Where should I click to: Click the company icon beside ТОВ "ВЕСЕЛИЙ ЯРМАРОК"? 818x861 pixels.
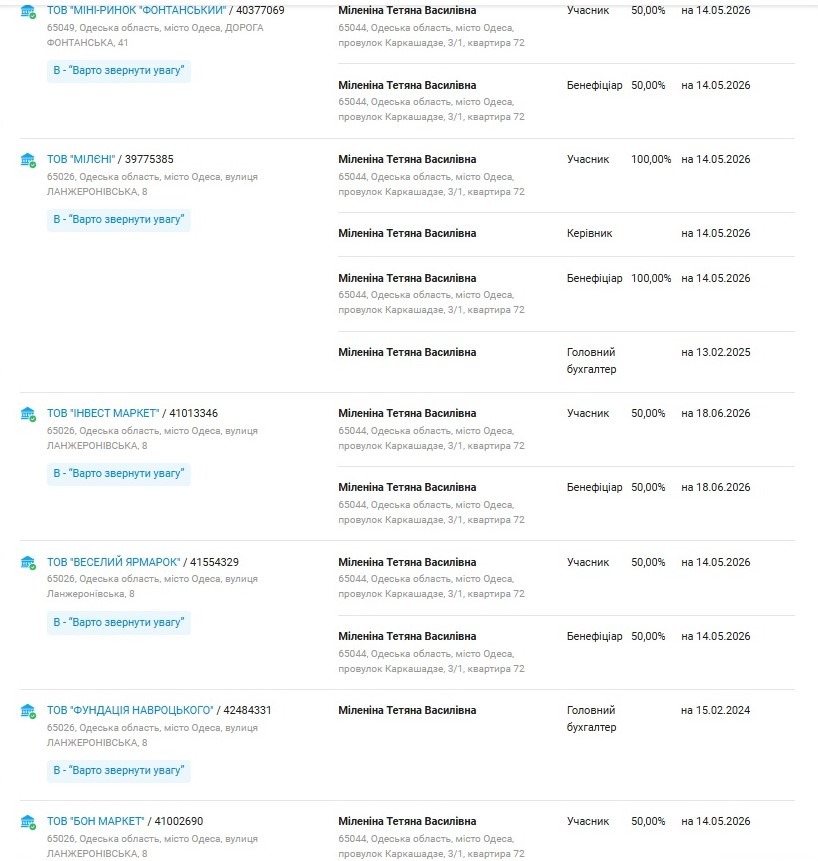(28, 563)
